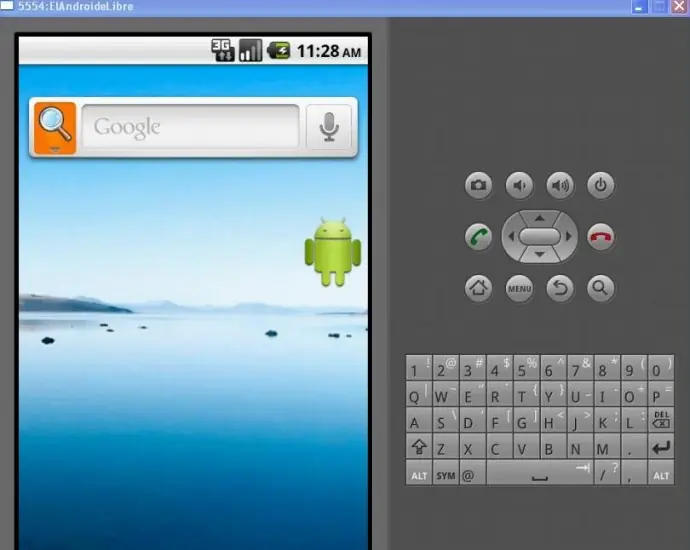Minimize the emulator window
The width and height of the screenshot is (690, 550).
639,7
